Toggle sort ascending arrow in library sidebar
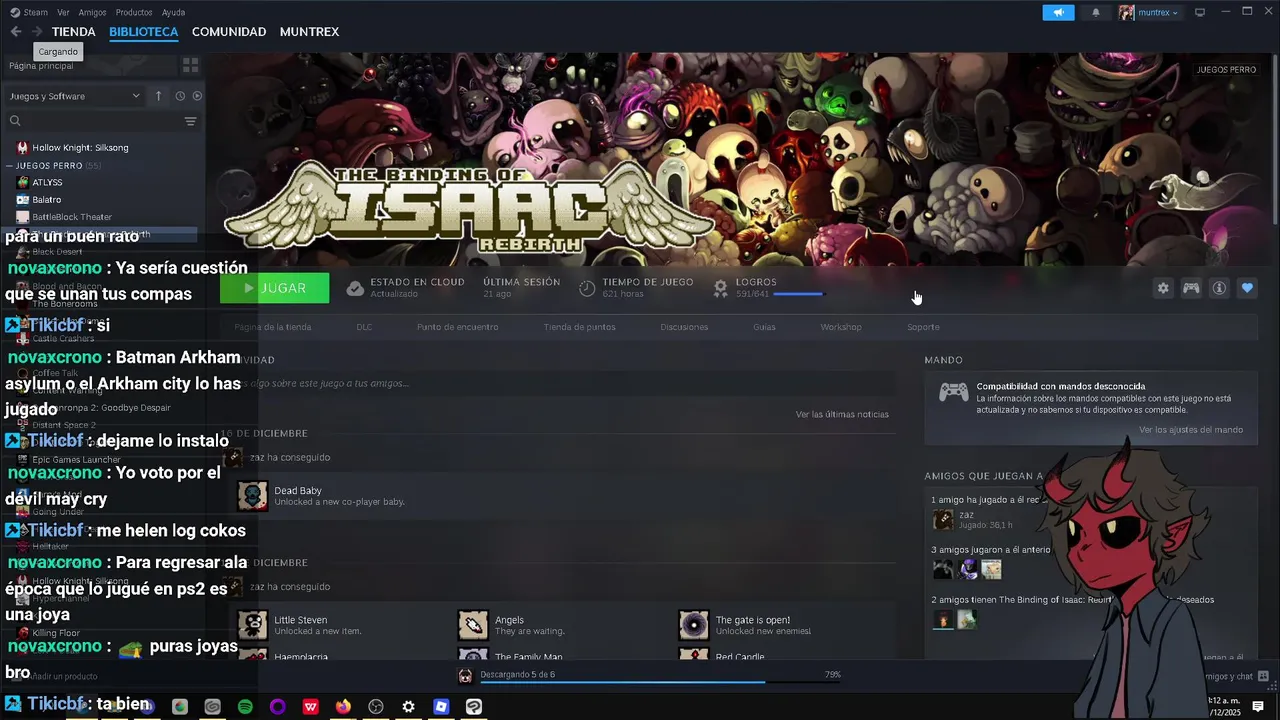The height and width of the screenshot is (720, 1280). tap(158, 96)
